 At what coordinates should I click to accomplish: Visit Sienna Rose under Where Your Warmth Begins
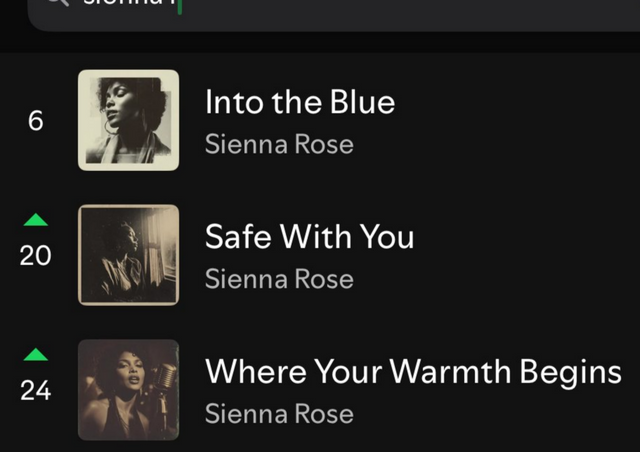click(x=279, y=413)
